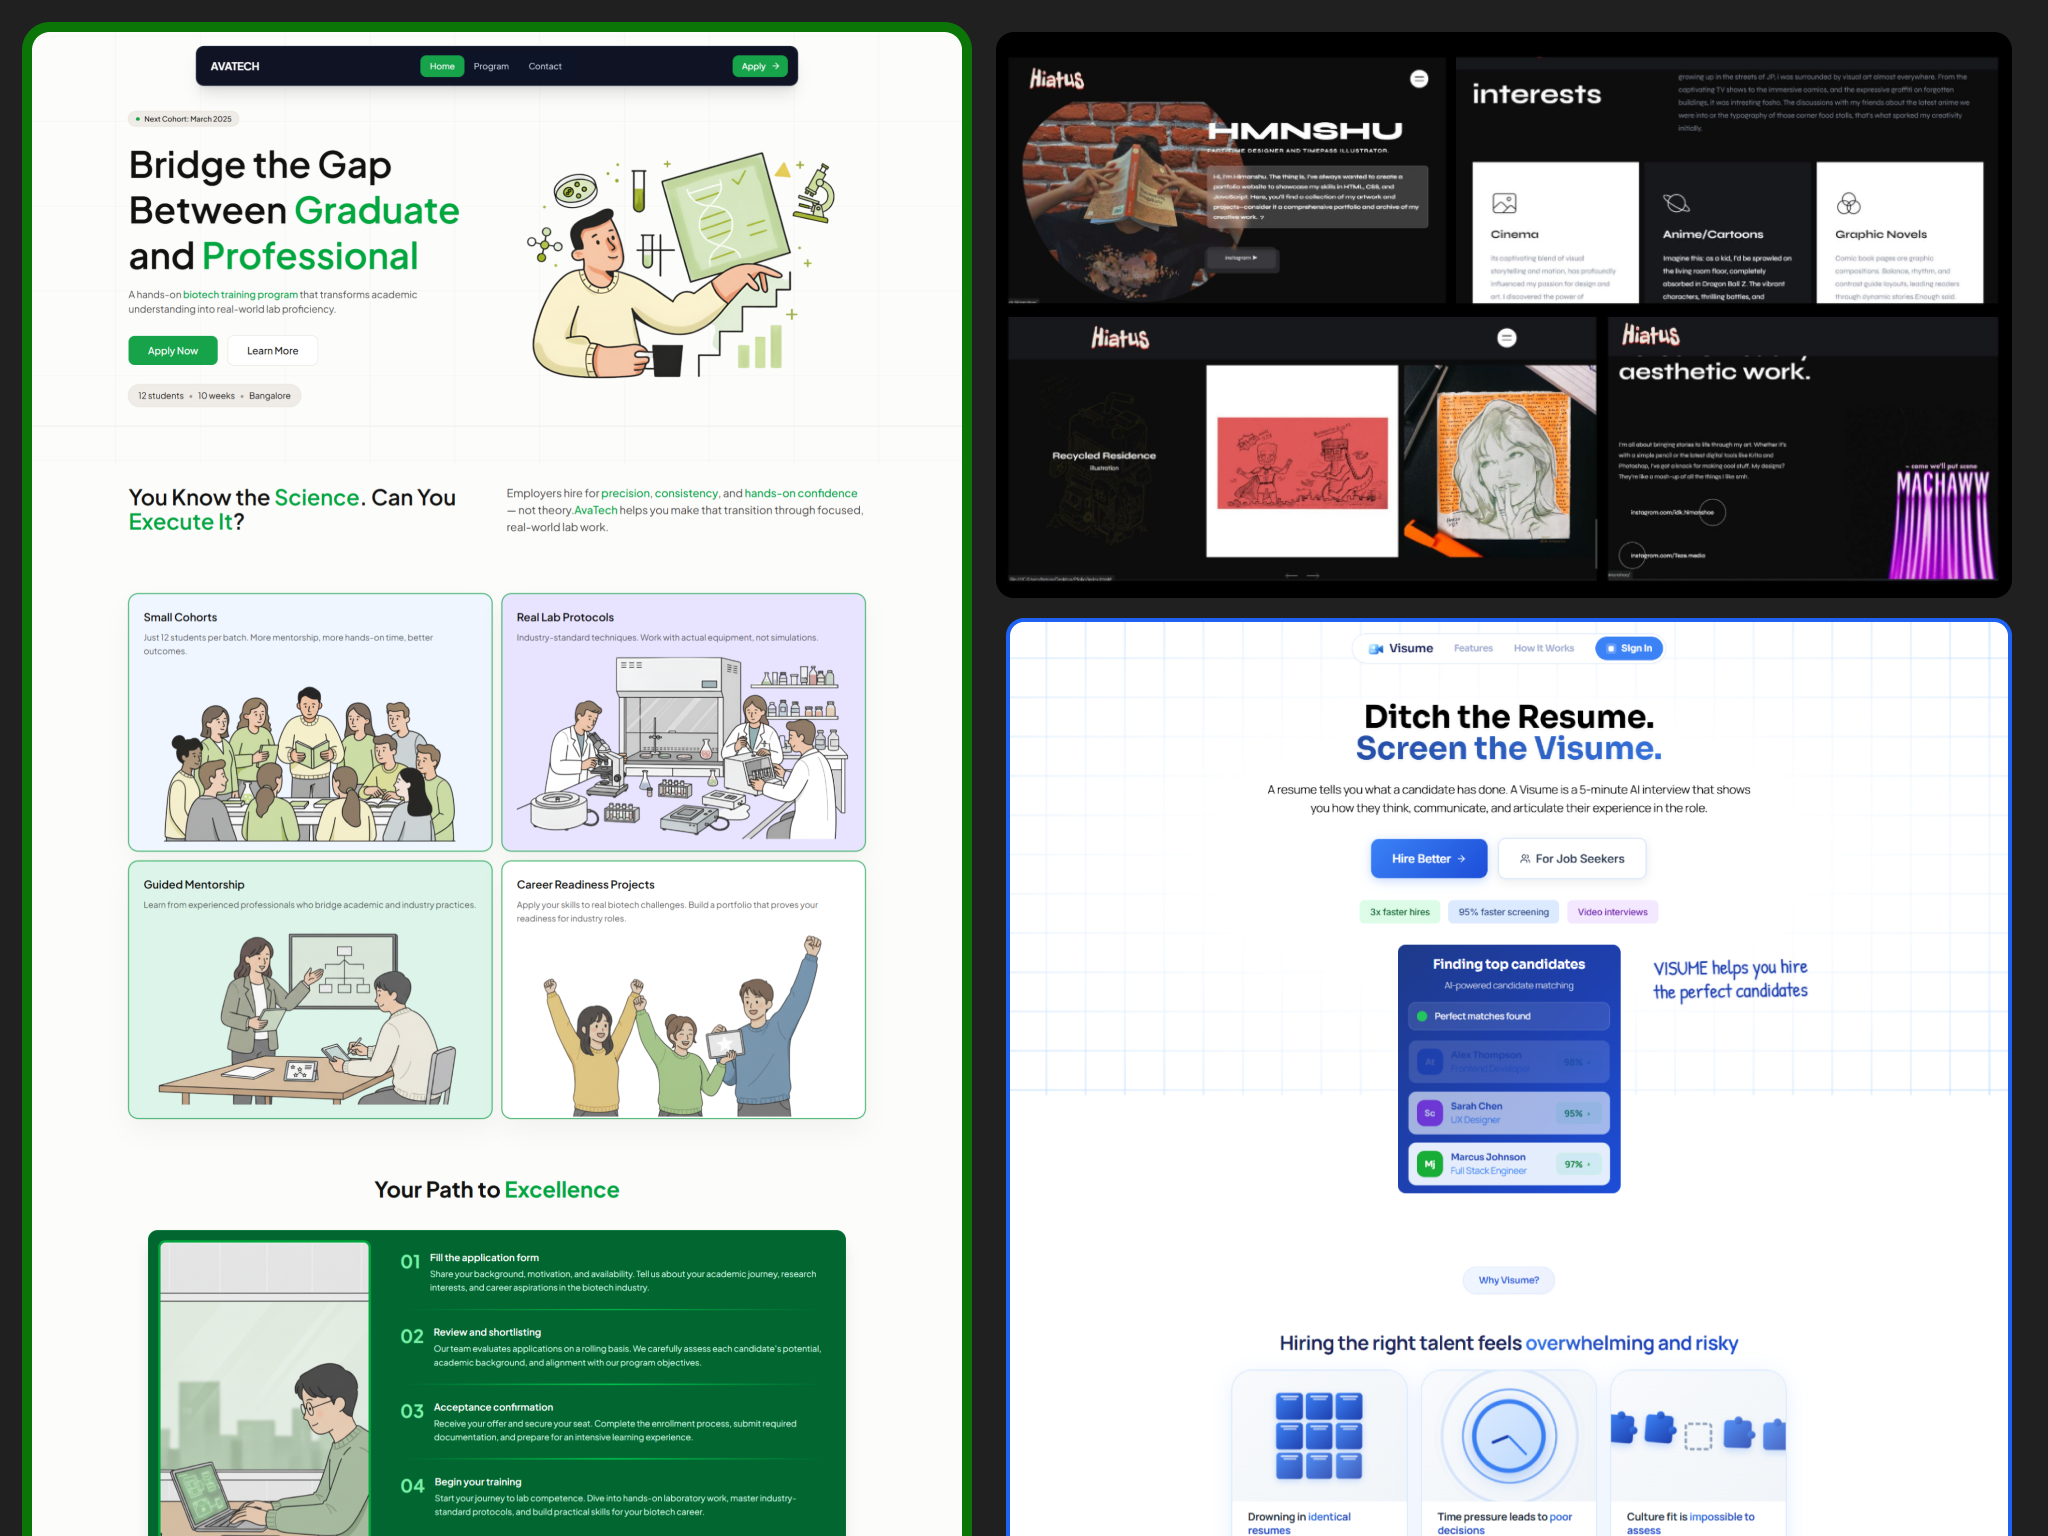Click the MJ avatar beside Marcus Johnson
This screenshot has width=2048, height=1536.
[x=1429, y=1164]
